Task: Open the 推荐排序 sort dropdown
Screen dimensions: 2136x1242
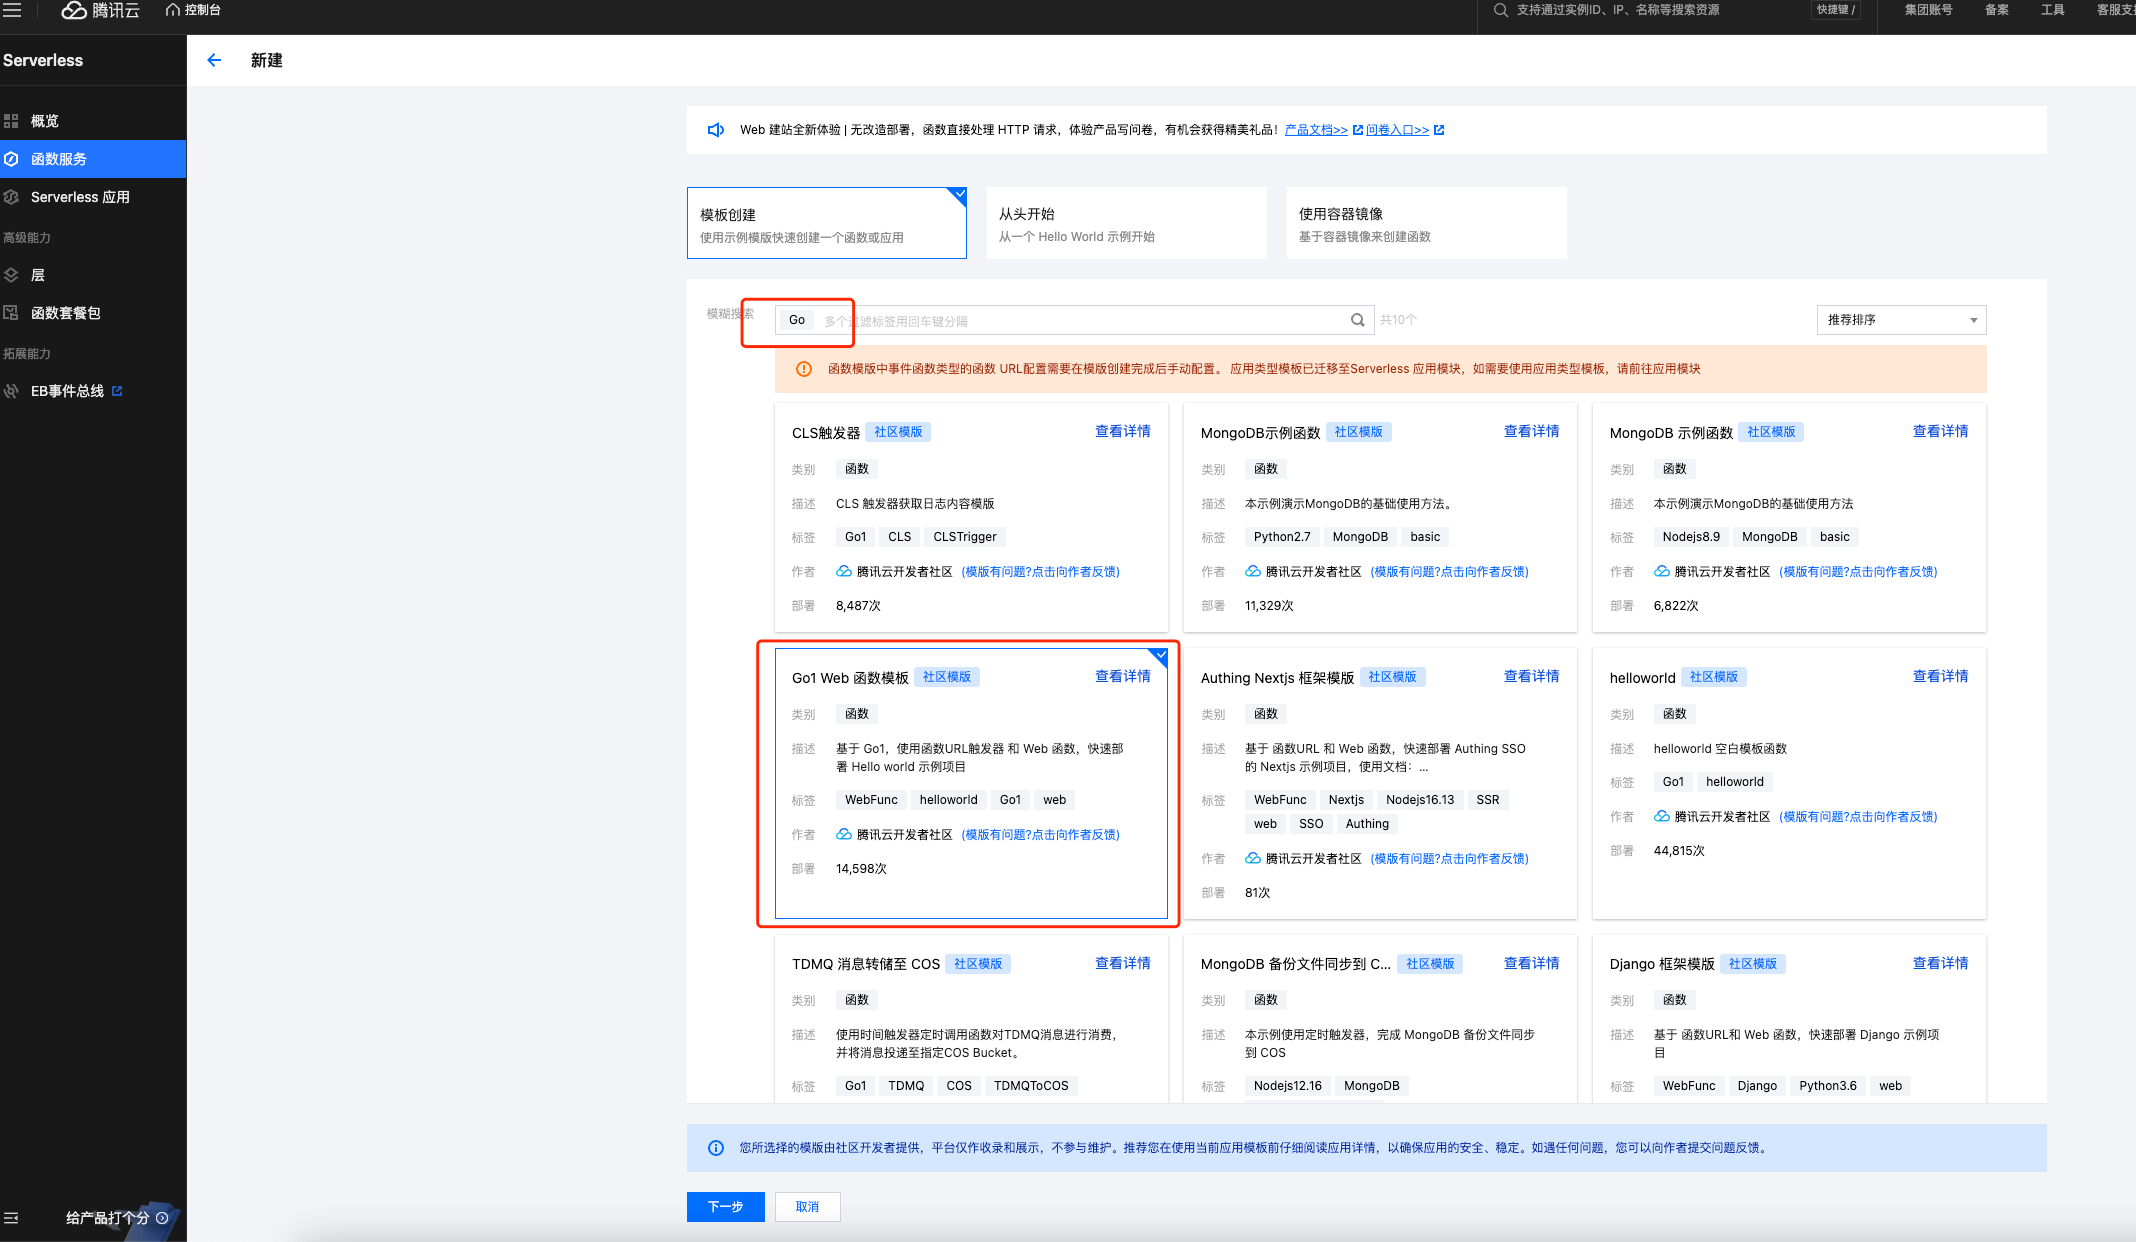Action: (1900, 320)
